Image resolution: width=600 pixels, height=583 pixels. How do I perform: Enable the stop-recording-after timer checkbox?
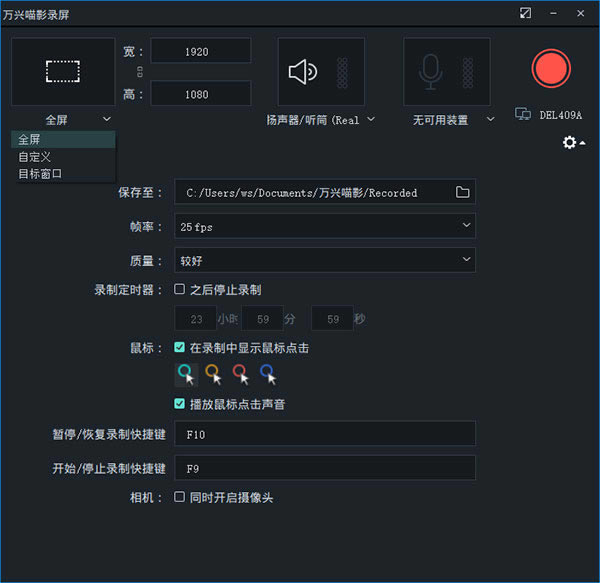(180, 290)
